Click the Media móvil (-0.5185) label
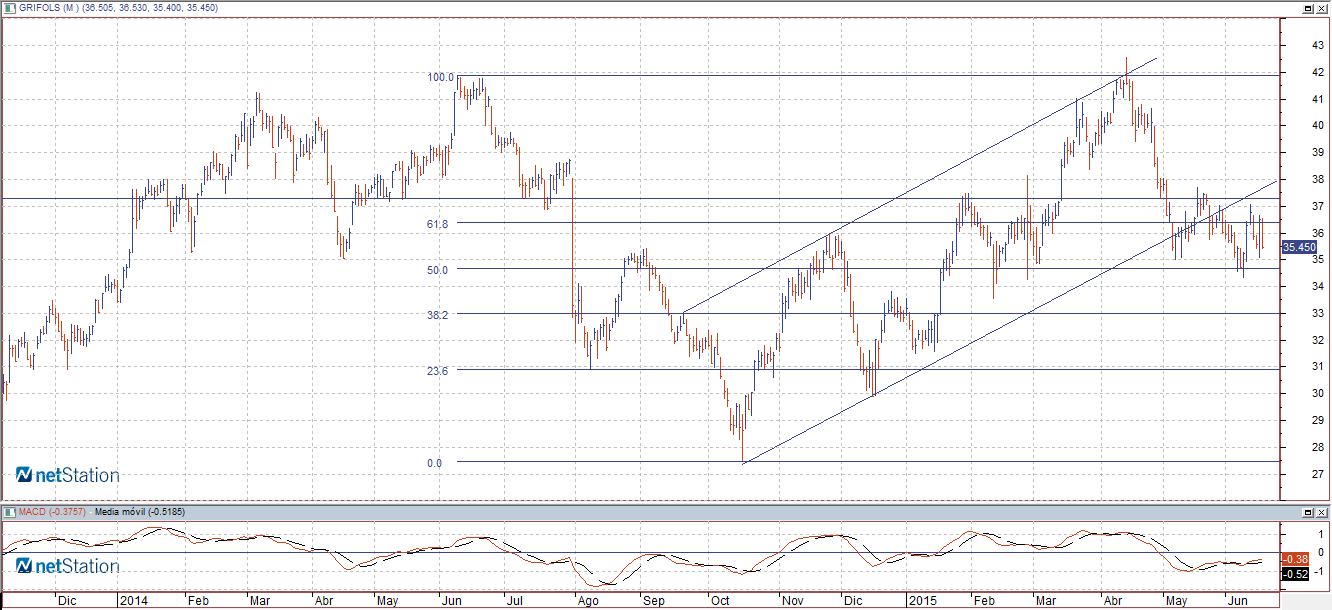Screen dimensions: 1332x610 [x=139, y=512]
